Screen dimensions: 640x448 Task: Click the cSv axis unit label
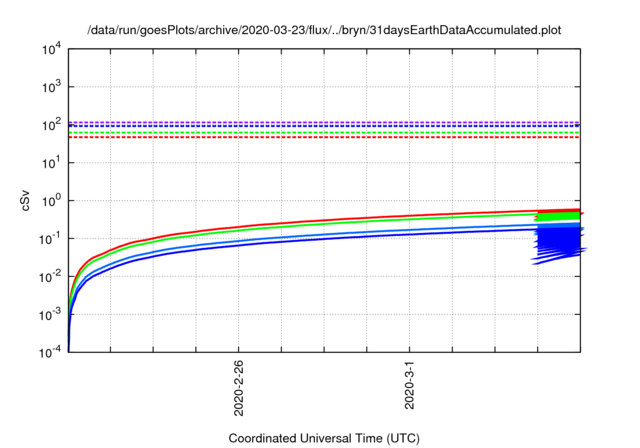25,200
